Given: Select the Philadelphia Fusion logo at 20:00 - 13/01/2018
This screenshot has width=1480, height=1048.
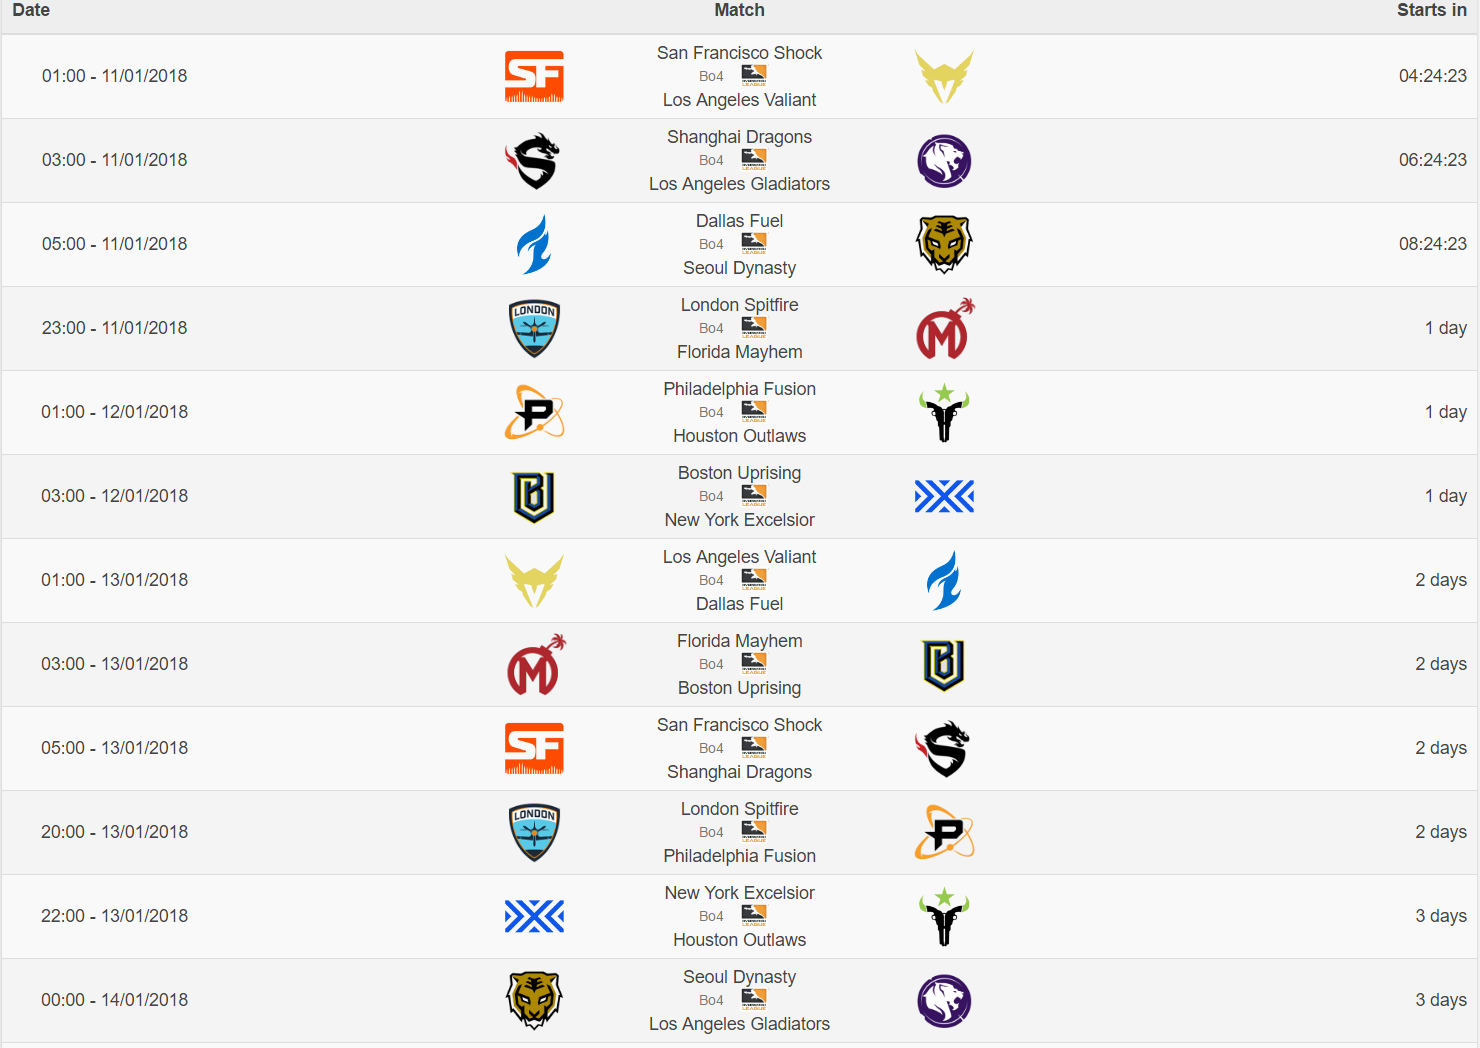Looking at the screenshot, I should click(944, 832).
